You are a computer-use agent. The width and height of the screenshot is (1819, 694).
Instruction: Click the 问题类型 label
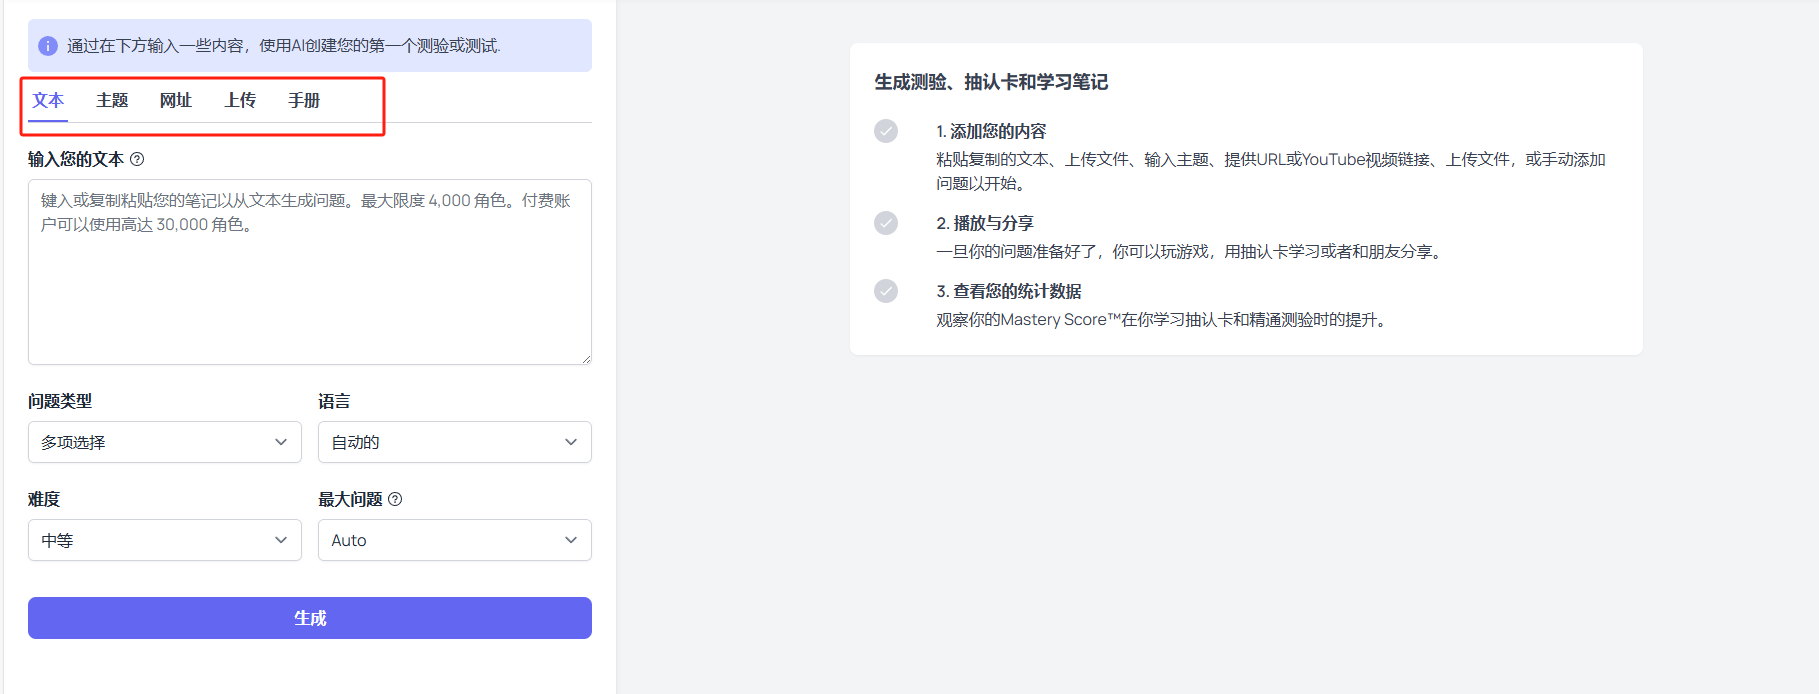coord(60,401)
